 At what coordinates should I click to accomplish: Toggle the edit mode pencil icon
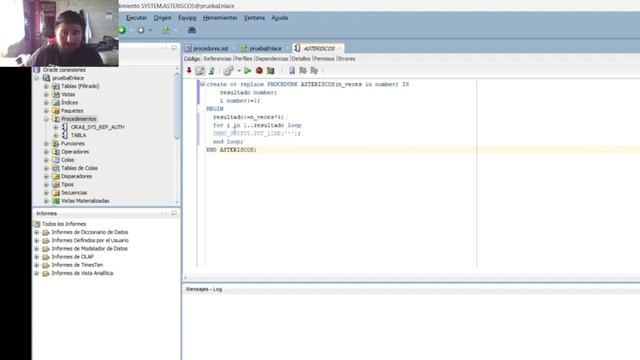click(x=200, y=71)
